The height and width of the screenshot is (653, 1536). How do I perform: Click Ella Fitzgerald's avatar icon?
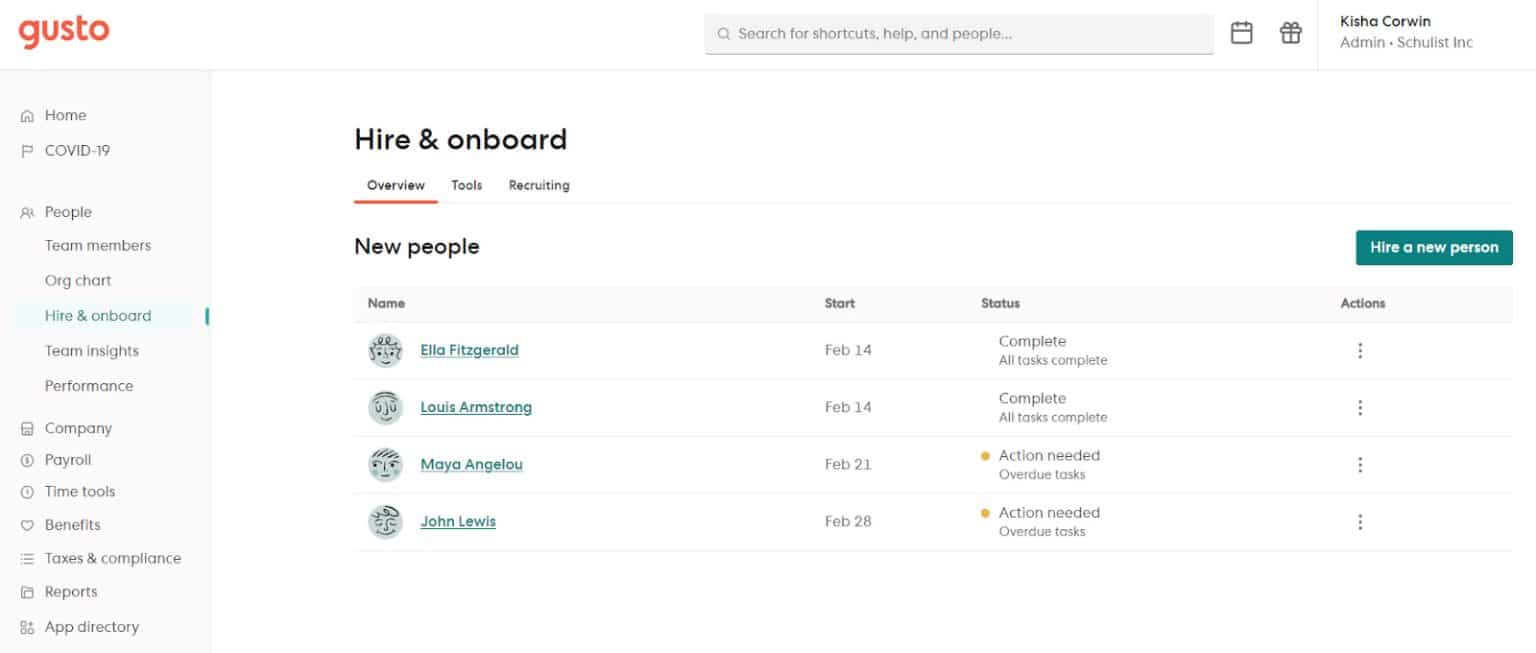tap(385, 351)
